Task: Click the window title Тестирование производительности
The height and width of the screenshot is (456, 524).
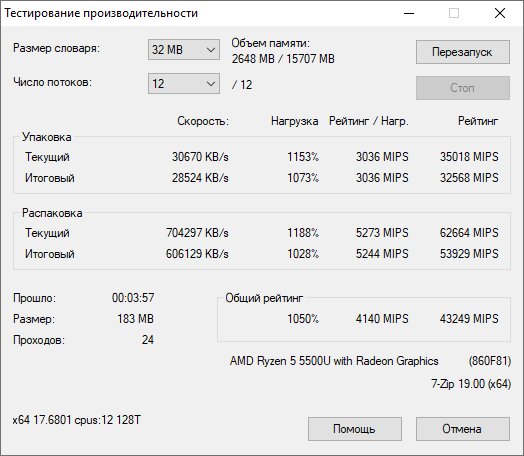Action: (101, 13)
